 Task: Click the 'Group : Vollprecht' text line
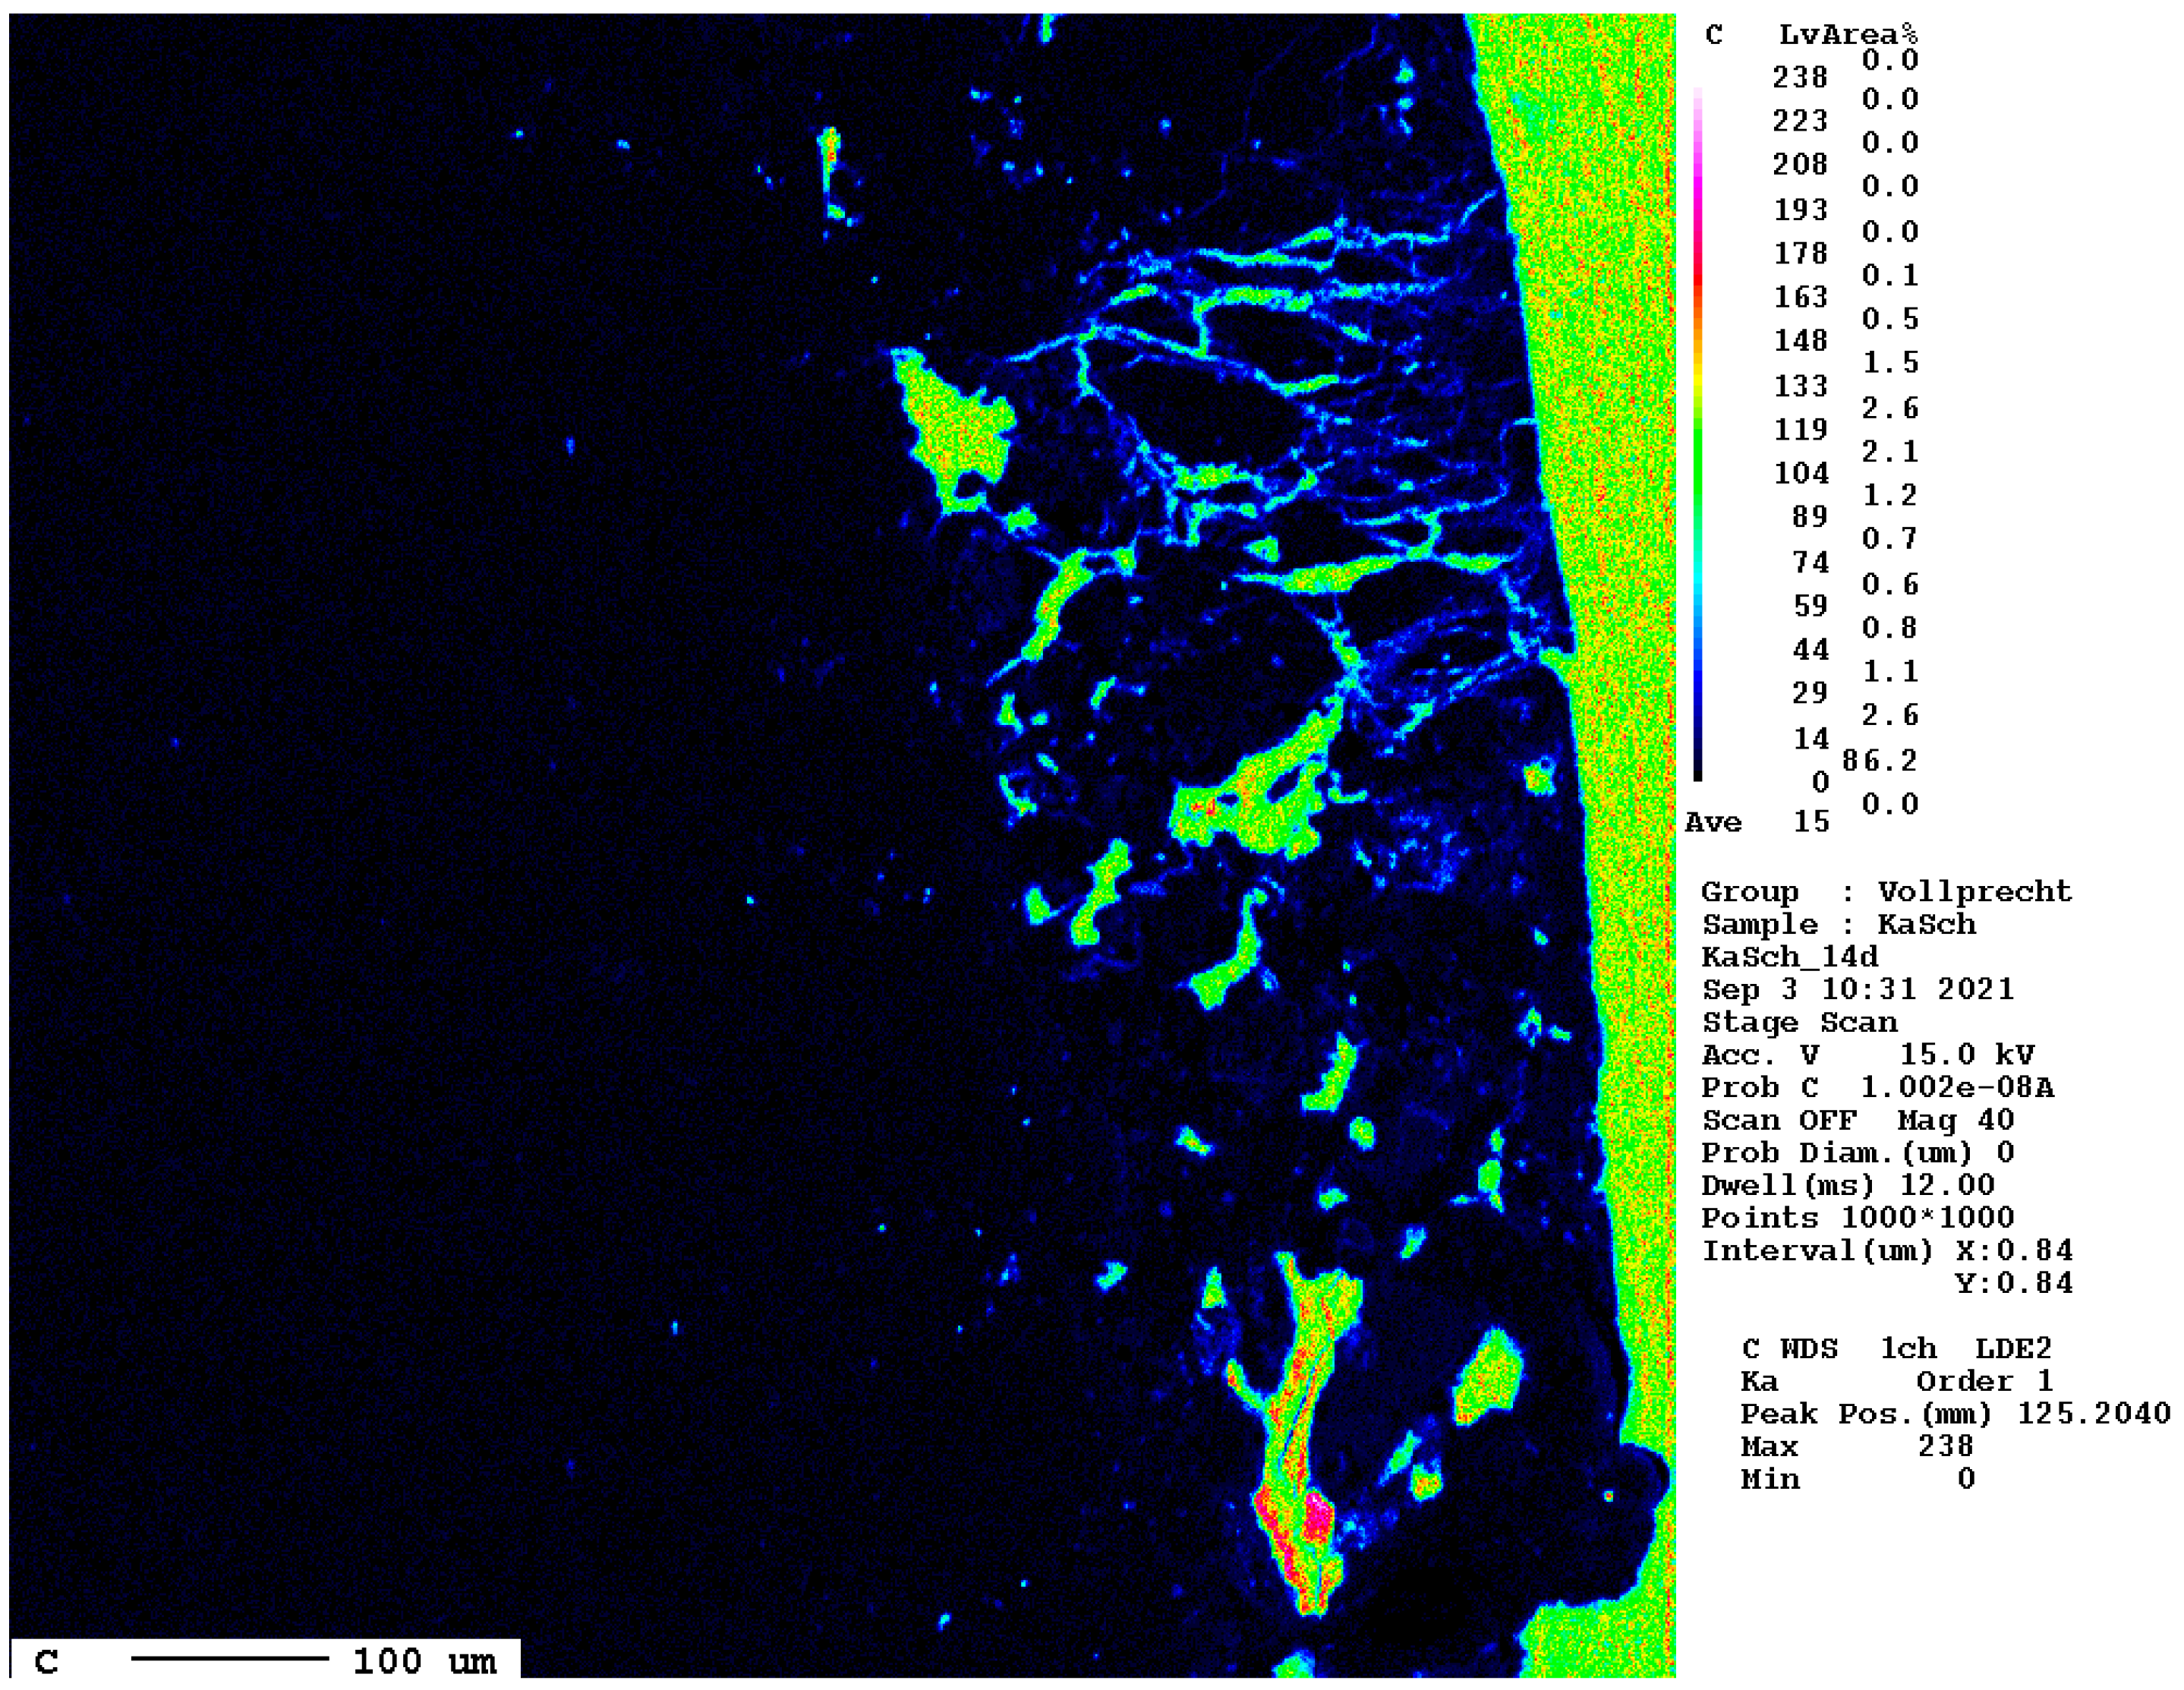1886,891
